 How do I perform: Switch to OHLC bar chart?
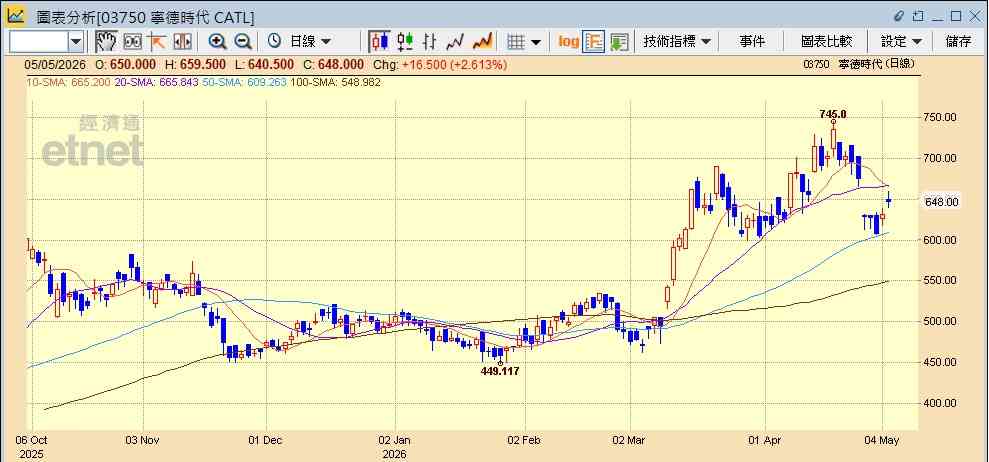(430, 42)
